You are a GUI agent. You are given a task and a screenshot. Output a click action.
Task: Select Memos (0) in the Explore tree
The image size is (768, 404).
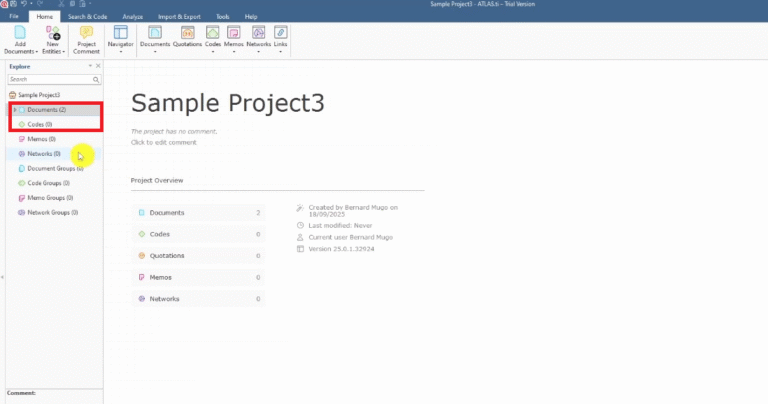pyautogui.click(x=41, y=139)
